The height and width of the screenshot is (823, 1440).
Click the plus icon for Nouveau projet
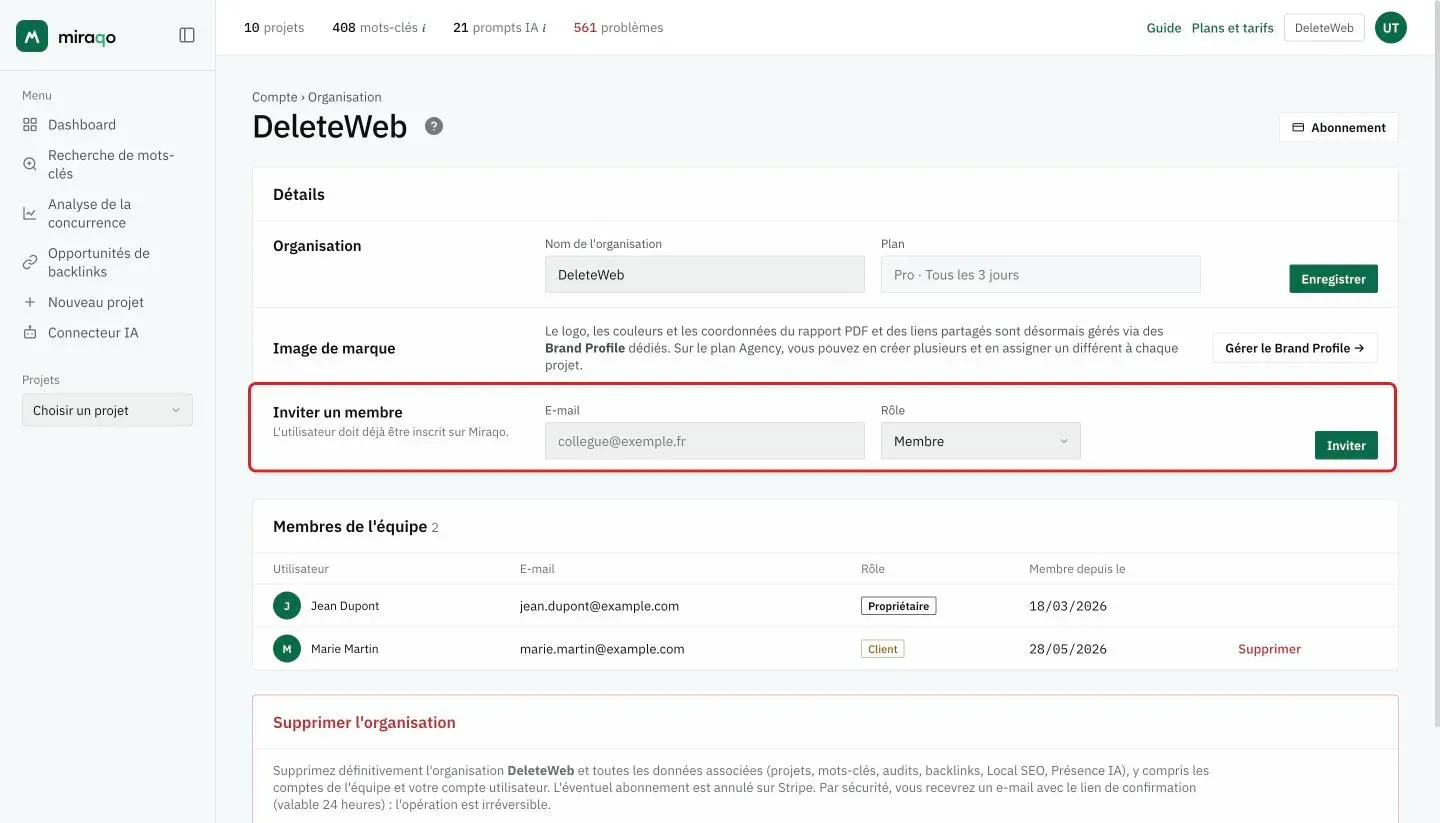[x=30, y=302]
